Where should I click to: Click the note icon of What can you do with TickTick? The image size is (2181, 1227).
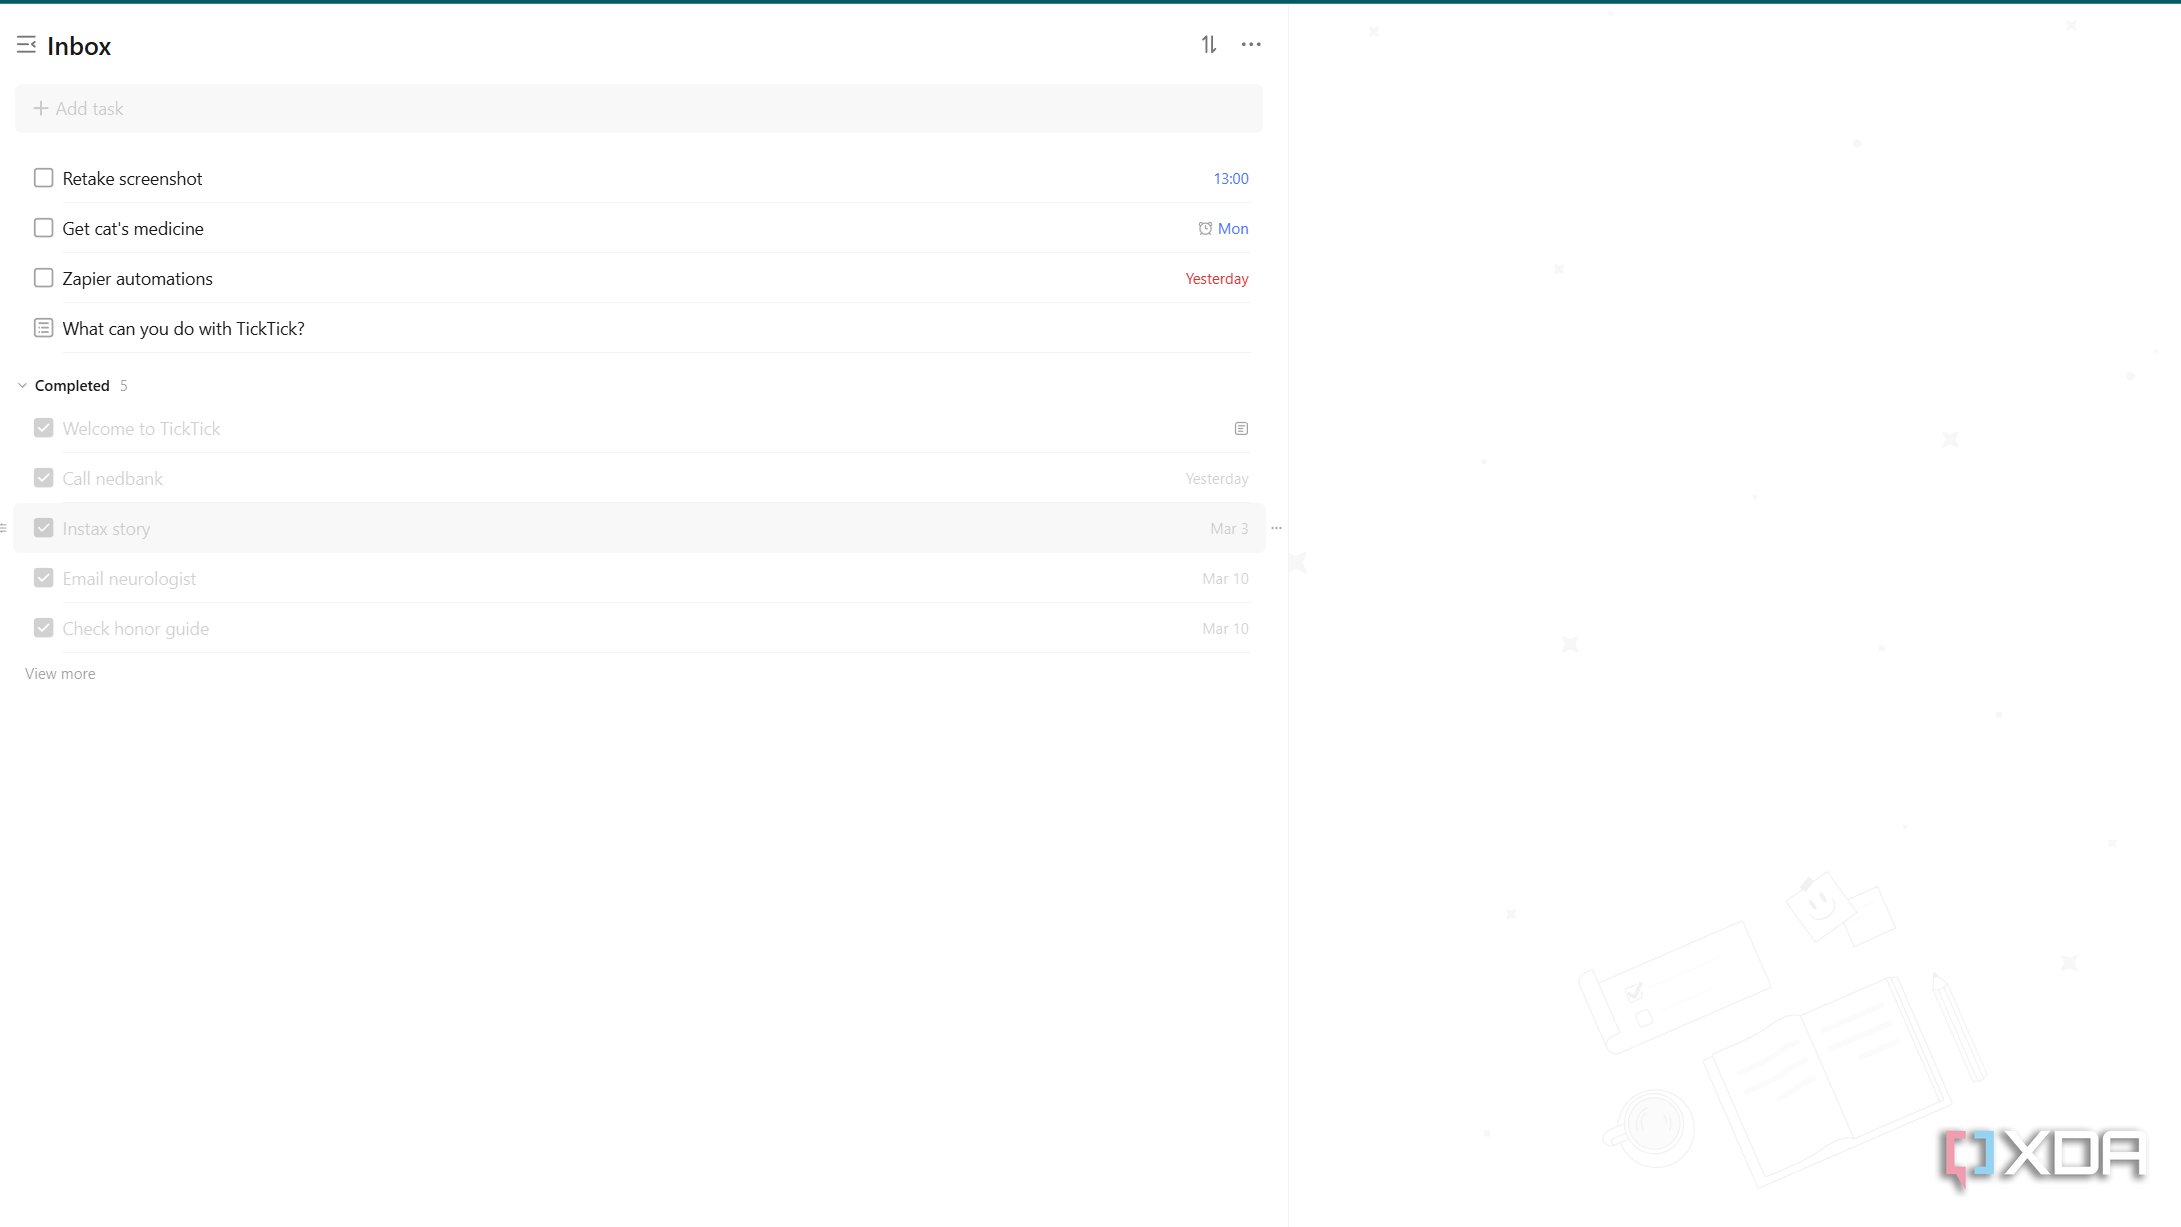pos(43,328)
